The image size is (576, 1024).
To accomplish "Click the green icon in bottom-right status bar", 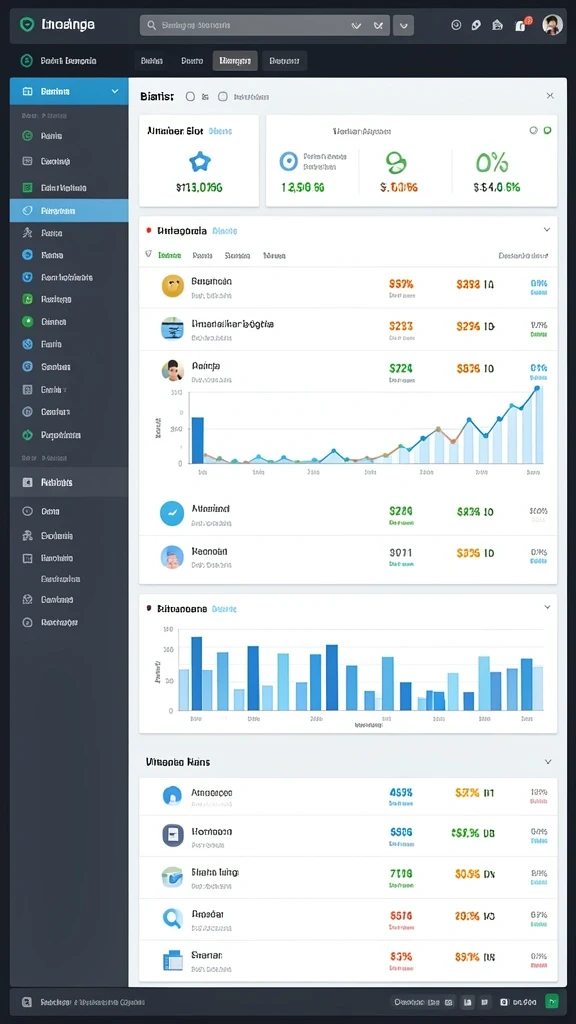I will pos(552,1001).
